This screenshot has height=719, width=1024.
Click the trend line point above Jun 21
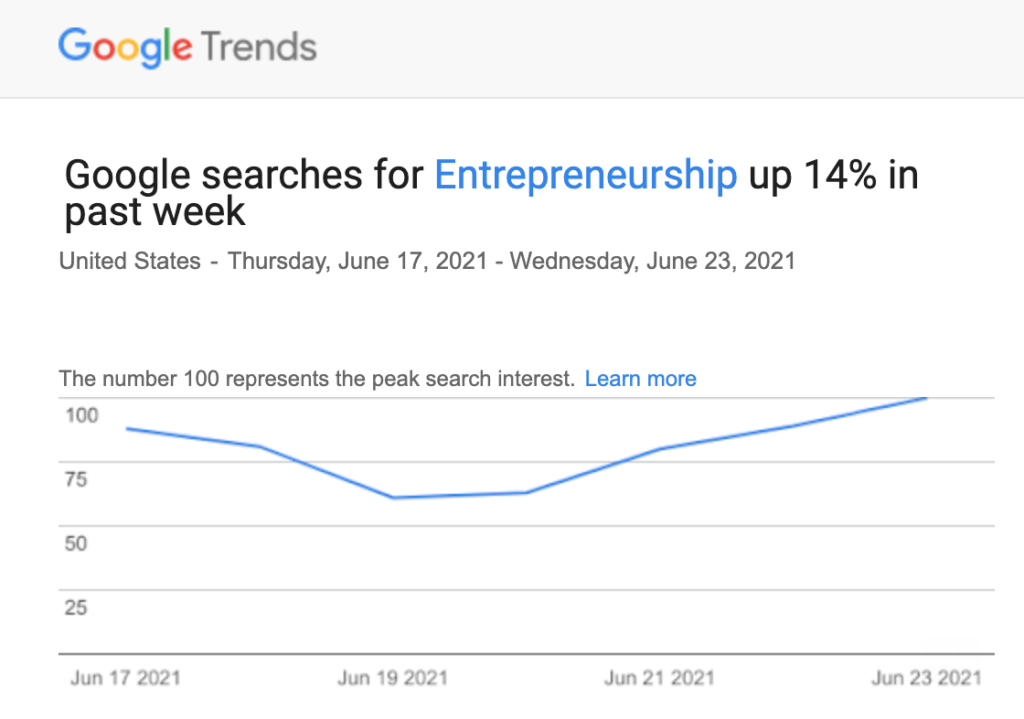coord(660,448)
